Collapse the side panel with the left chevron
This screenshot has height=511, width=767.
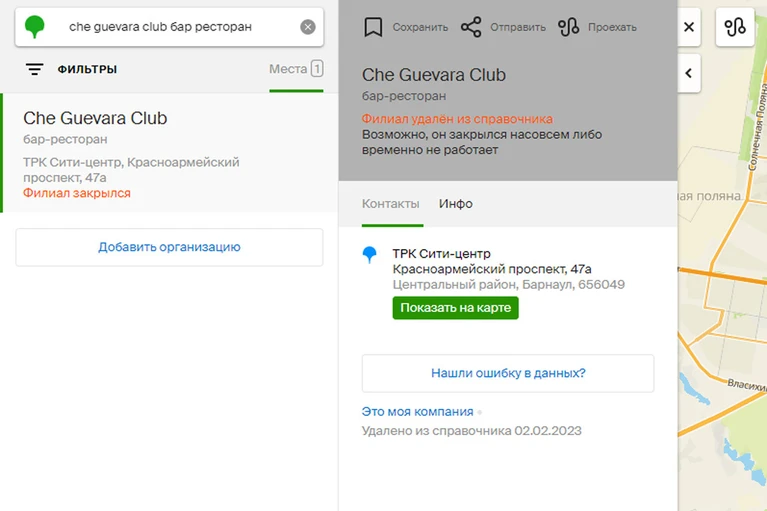point(689,73)
